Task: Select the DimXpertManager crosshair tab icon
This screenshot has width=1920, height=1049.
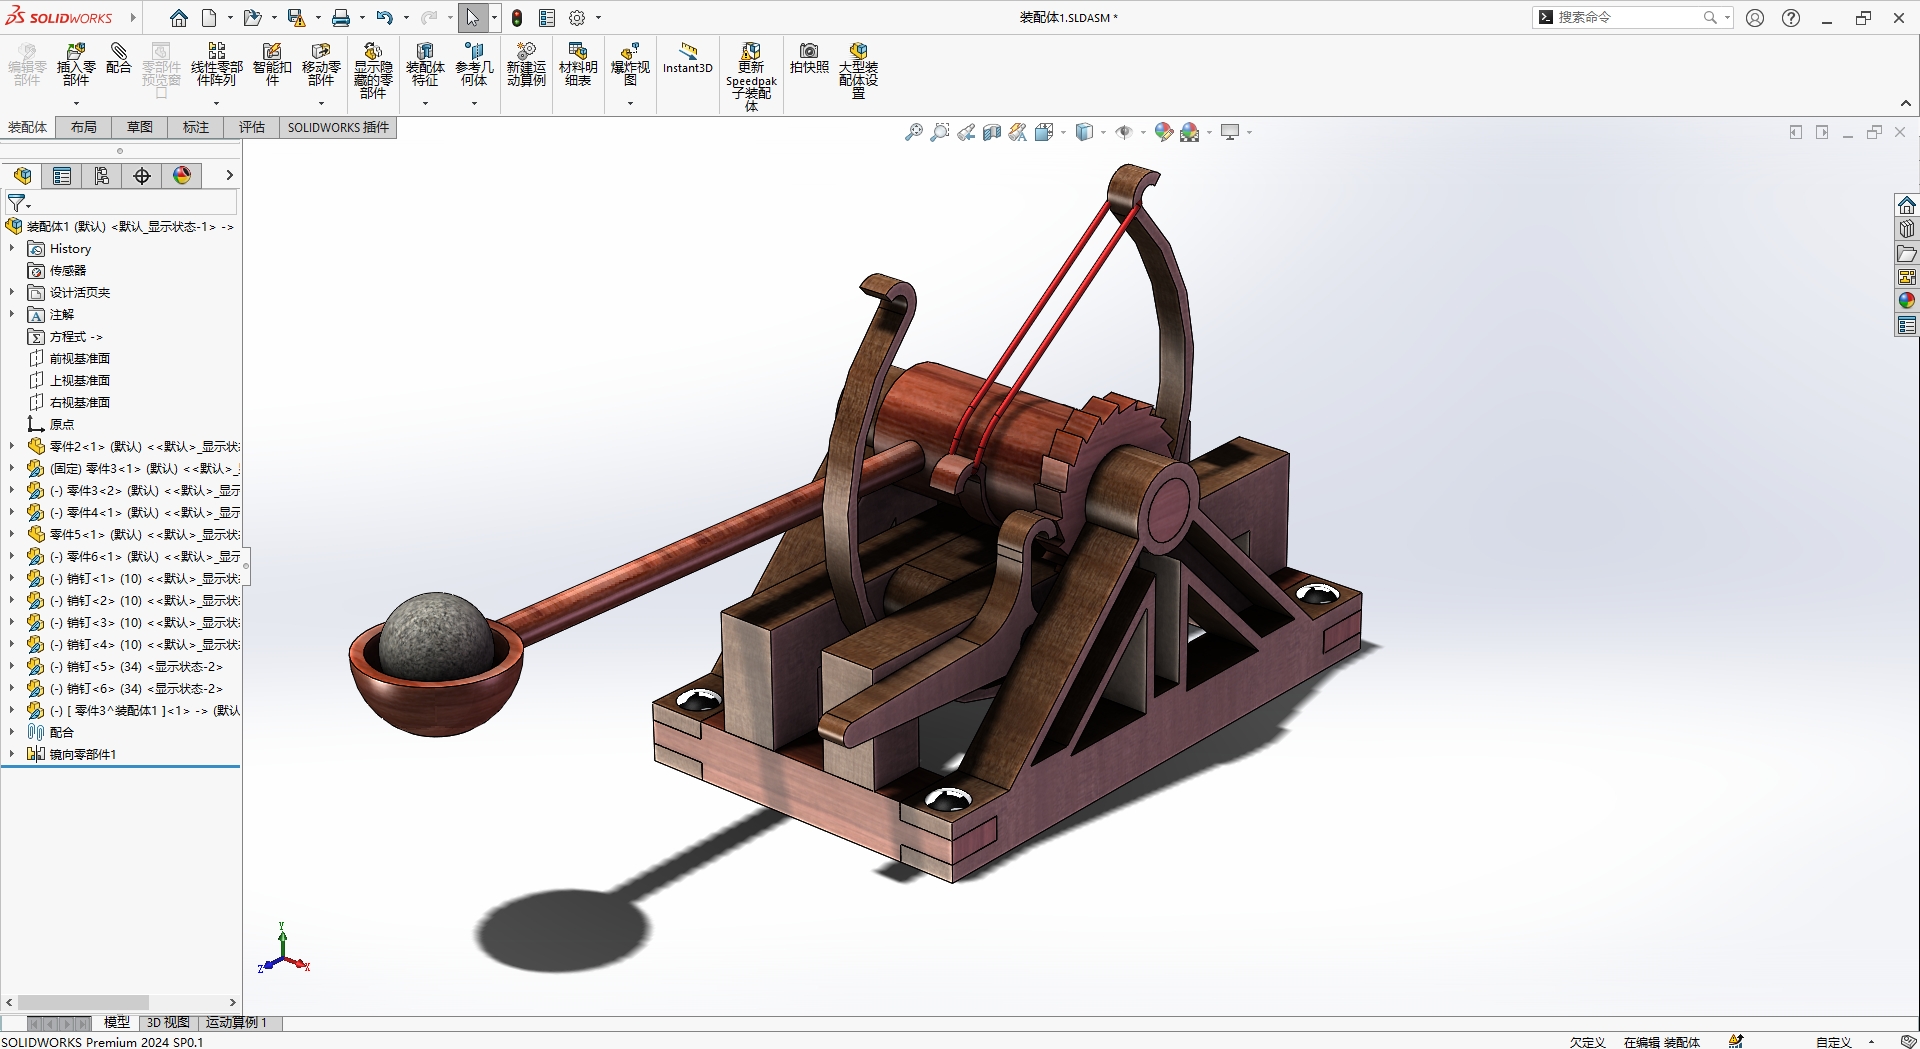Action: coord(142,176)
